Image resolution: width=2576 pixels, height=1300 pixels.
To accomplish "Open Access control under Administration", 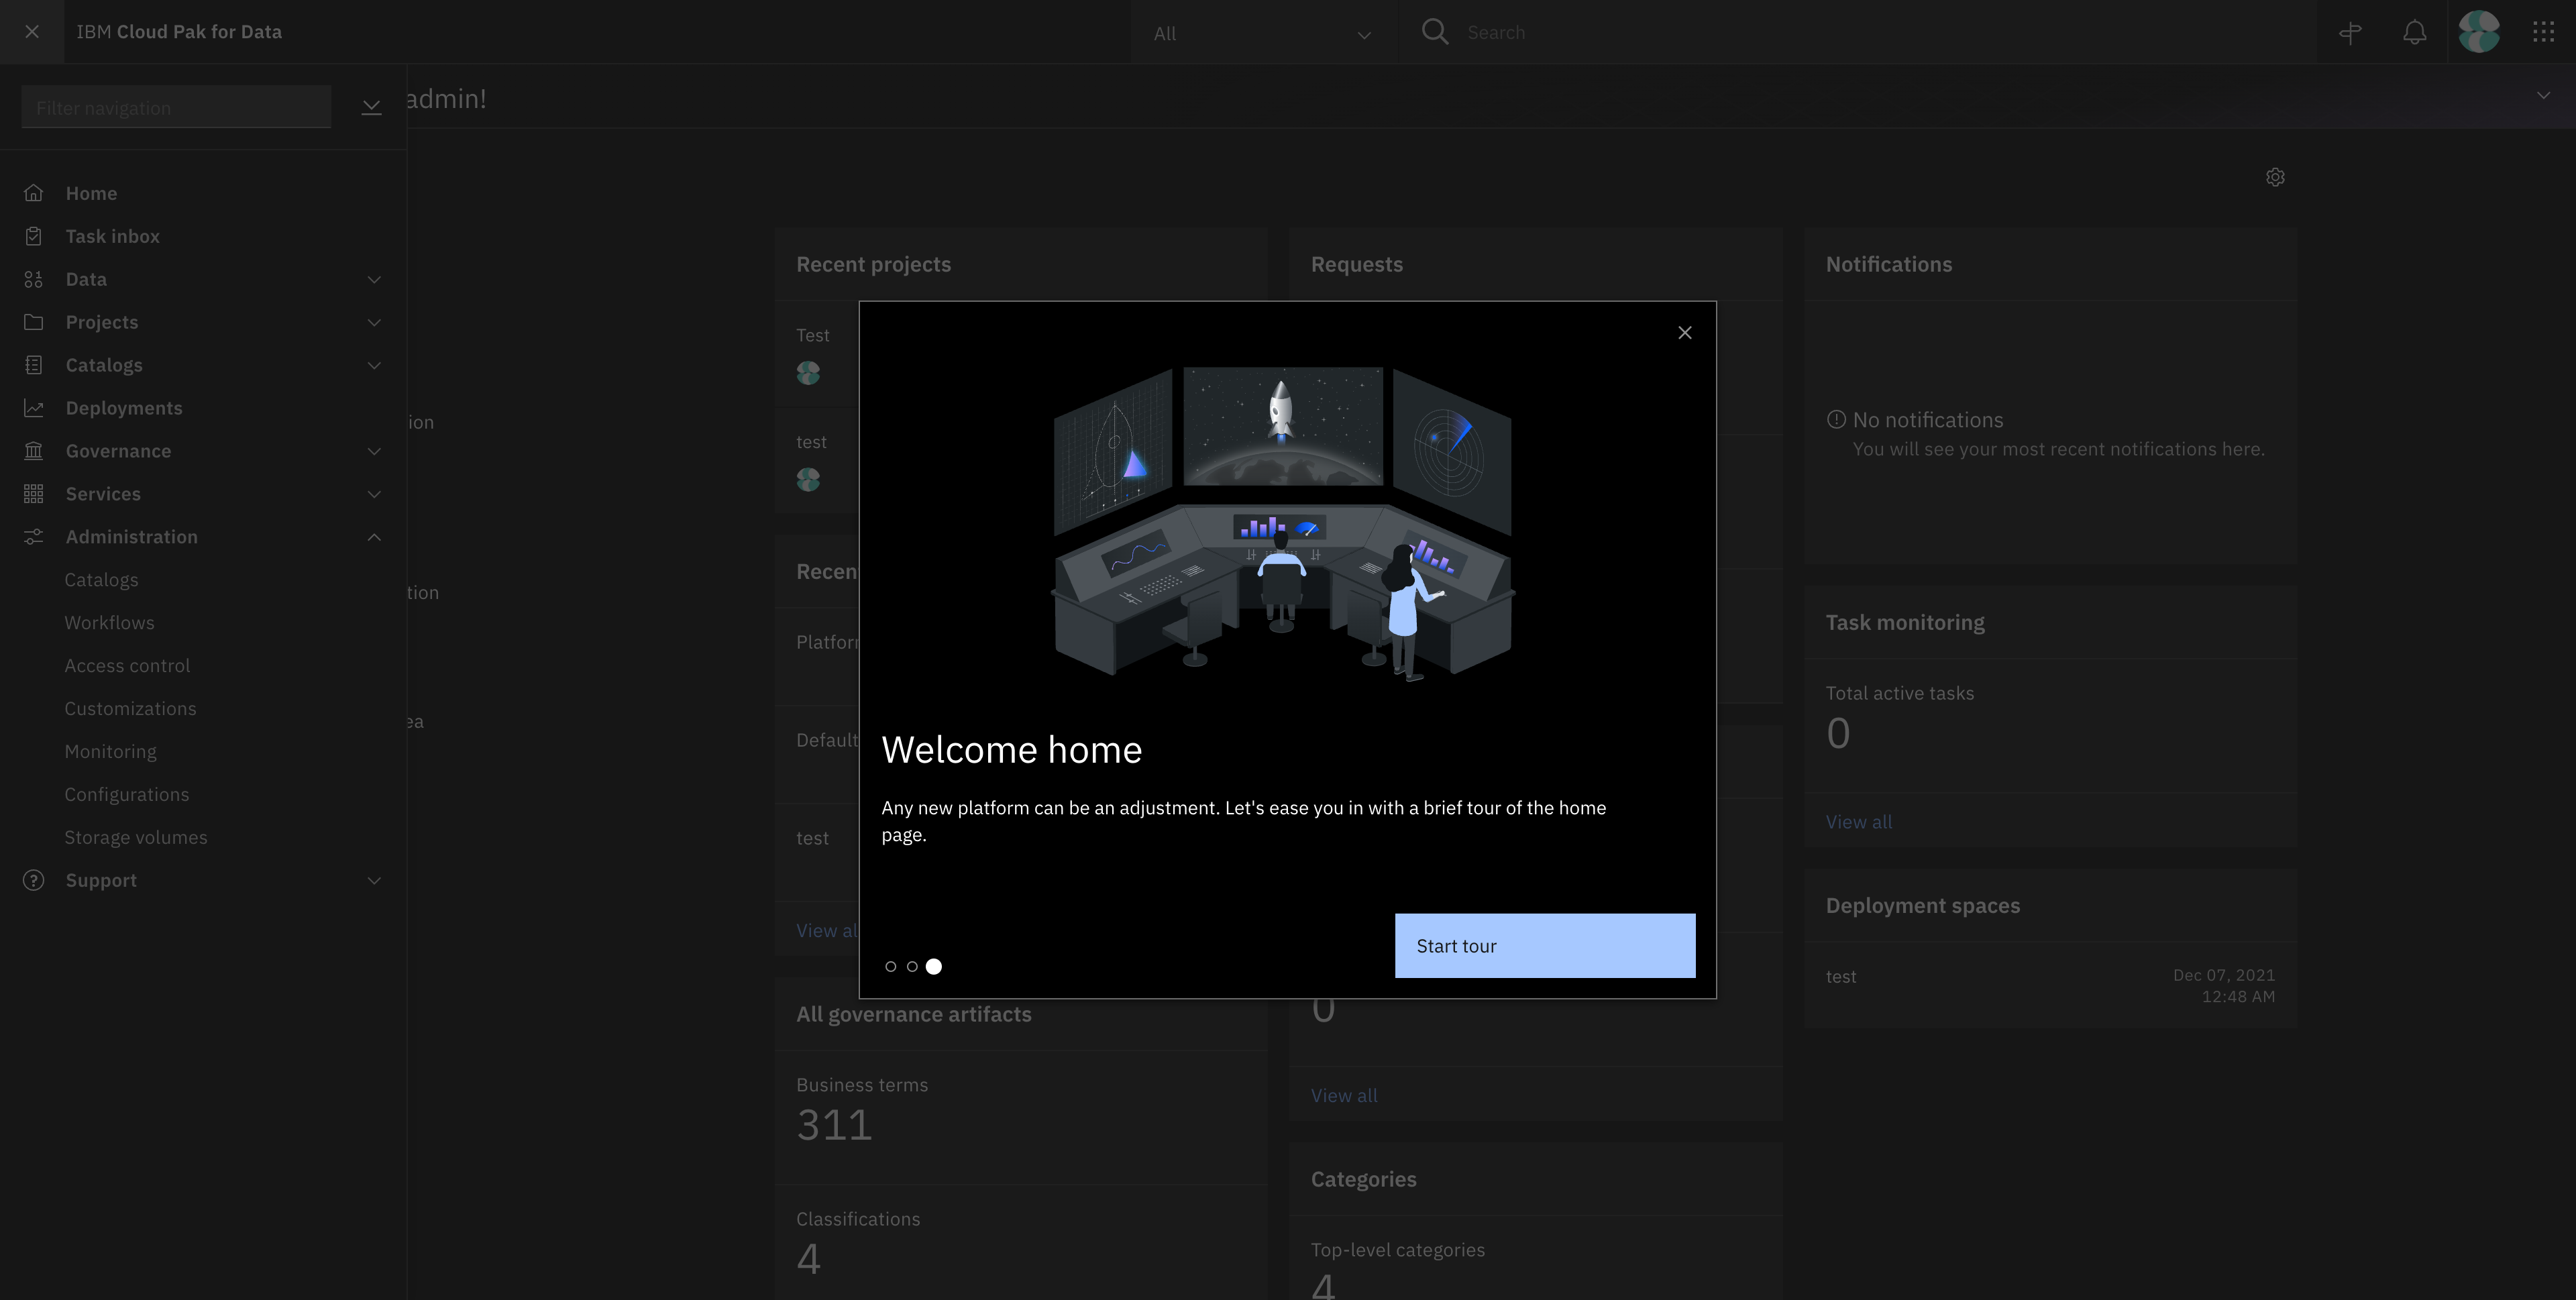I will click(x=127, y=666).
